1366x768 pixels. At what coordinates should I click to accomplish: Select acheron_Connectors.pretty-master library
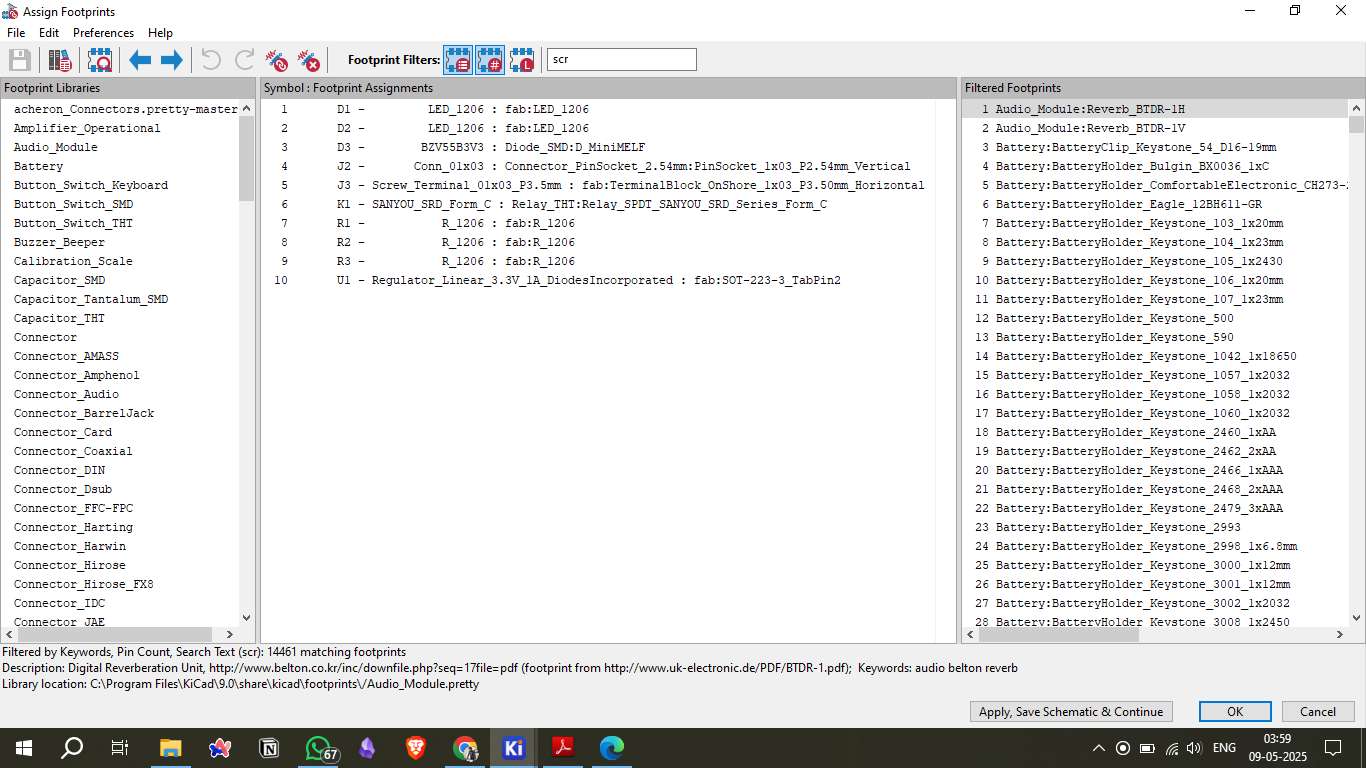pyautogui.click(x=126, y=109)
